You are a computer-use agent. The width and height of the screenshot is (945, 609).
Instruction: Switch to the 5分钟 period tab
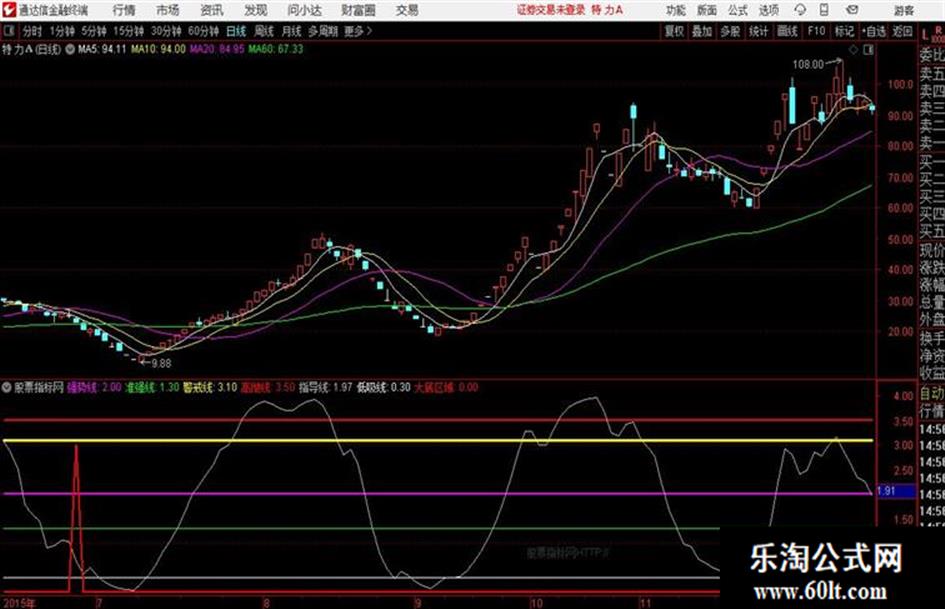(x=93, y=31)
